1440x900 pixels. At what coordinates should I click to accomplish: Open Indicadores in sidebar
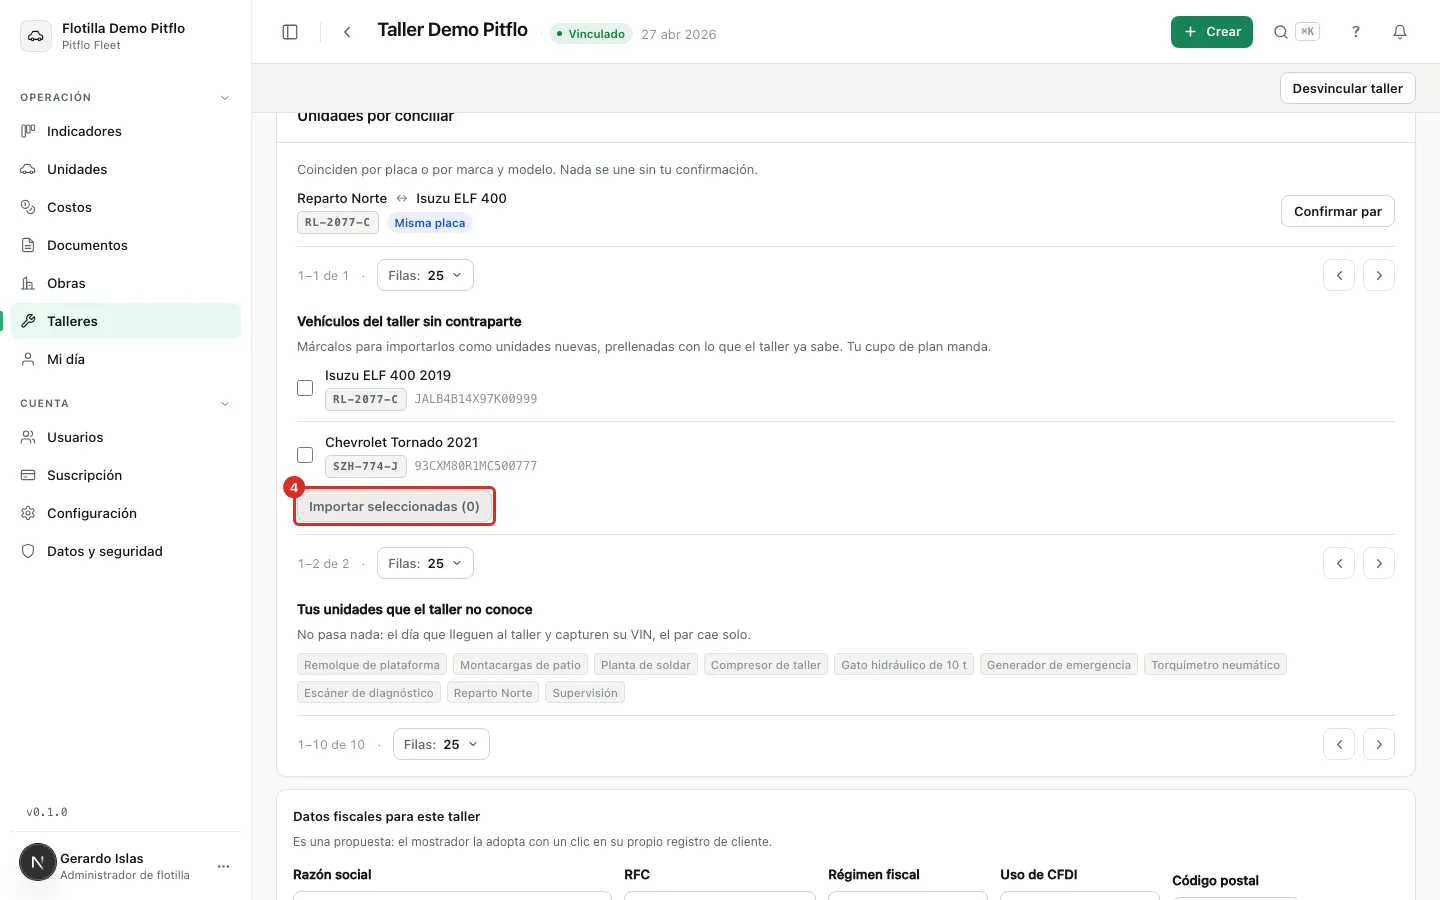pyautogui.click(x=126, y=131)
